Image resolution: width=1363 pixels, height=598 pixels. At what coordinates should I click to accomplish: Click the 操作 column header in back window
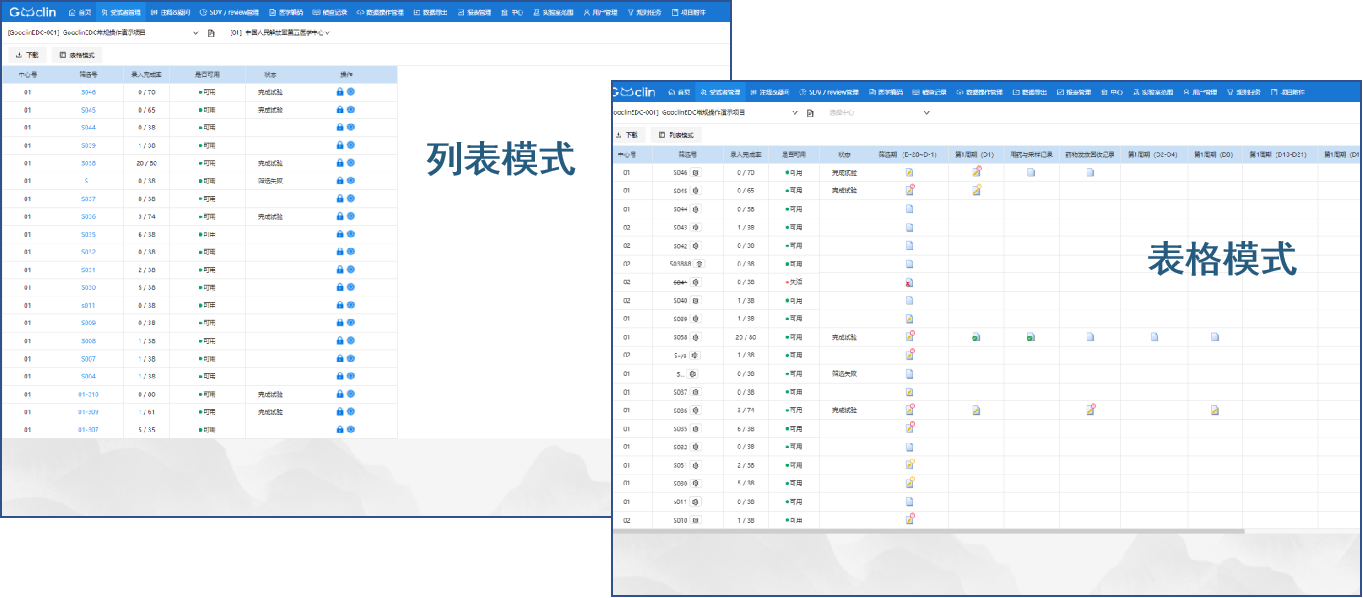pos(346,75)
